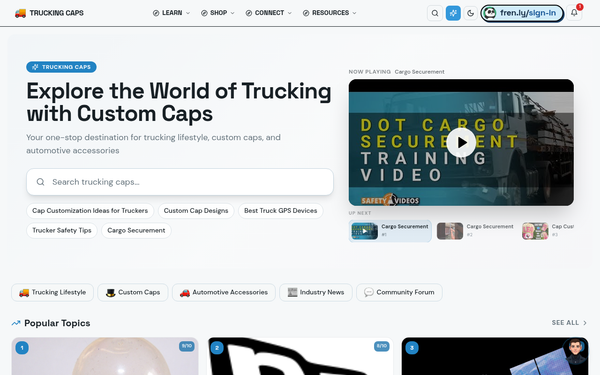Focus the Search trucking caps input field
Image resolution: width=600 pixels, height=375 pixels.
[180, 182]
